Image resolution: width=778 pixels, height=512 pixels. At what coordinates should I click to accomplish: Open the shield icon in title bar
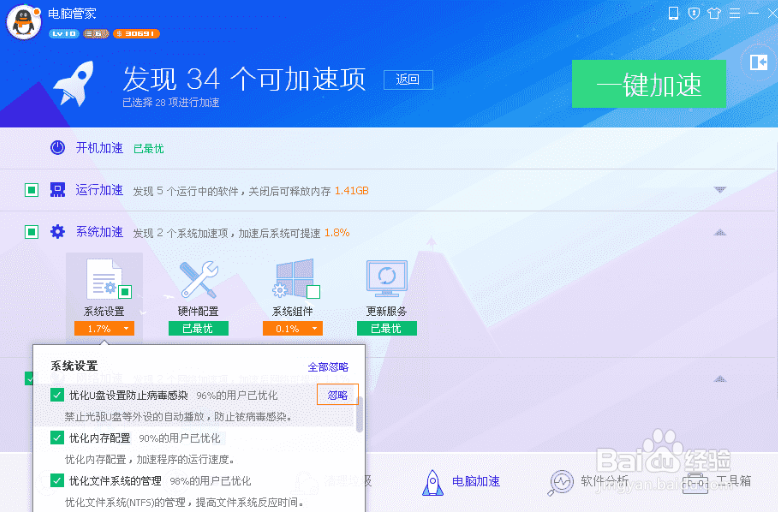coord(694,13)
